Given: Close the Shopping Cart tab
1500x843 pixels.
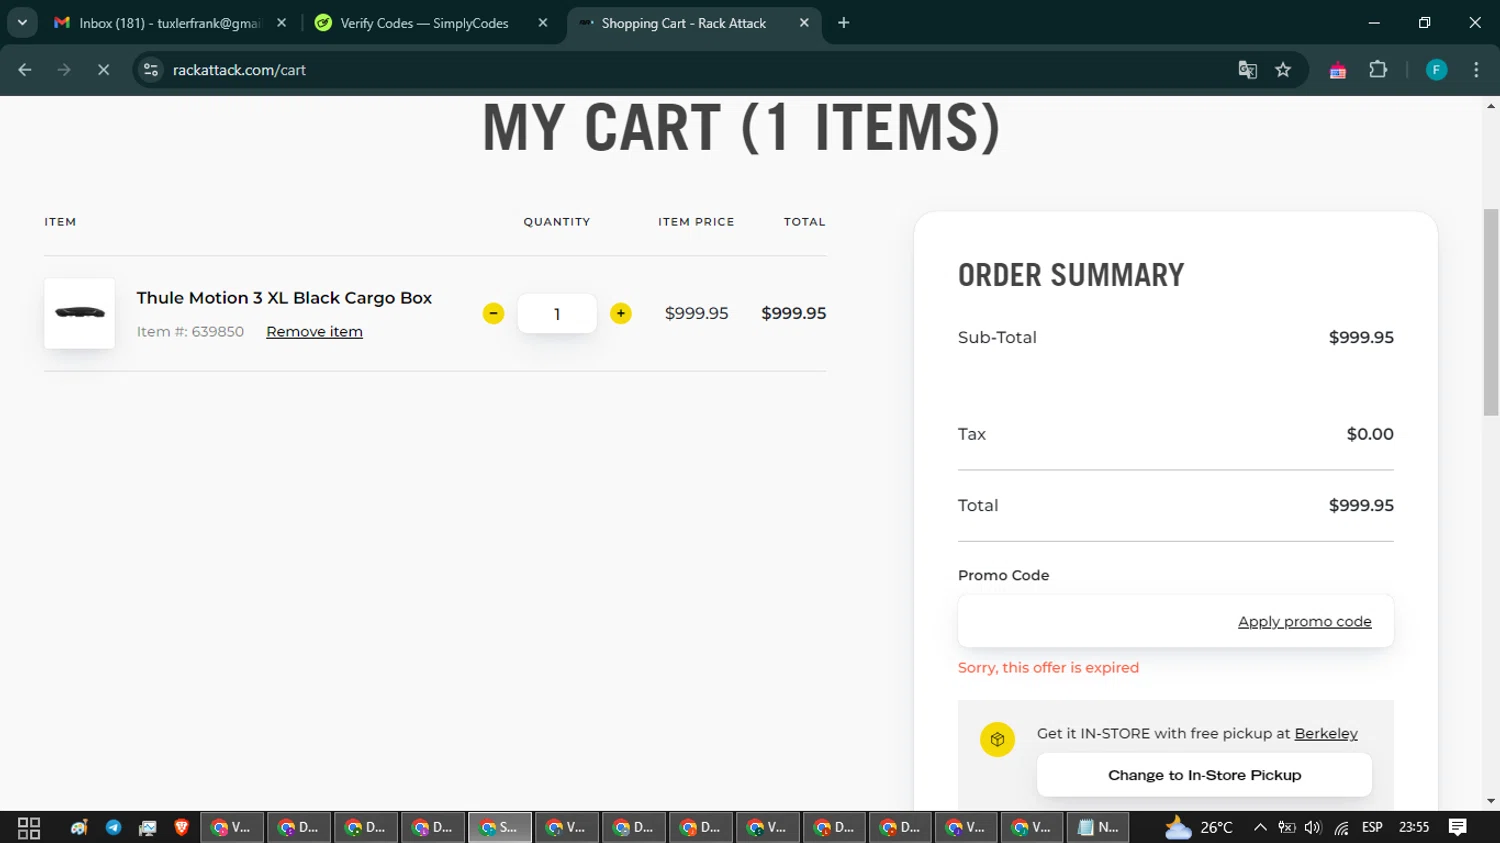Looking at the screenshot, I should (804, 23).
